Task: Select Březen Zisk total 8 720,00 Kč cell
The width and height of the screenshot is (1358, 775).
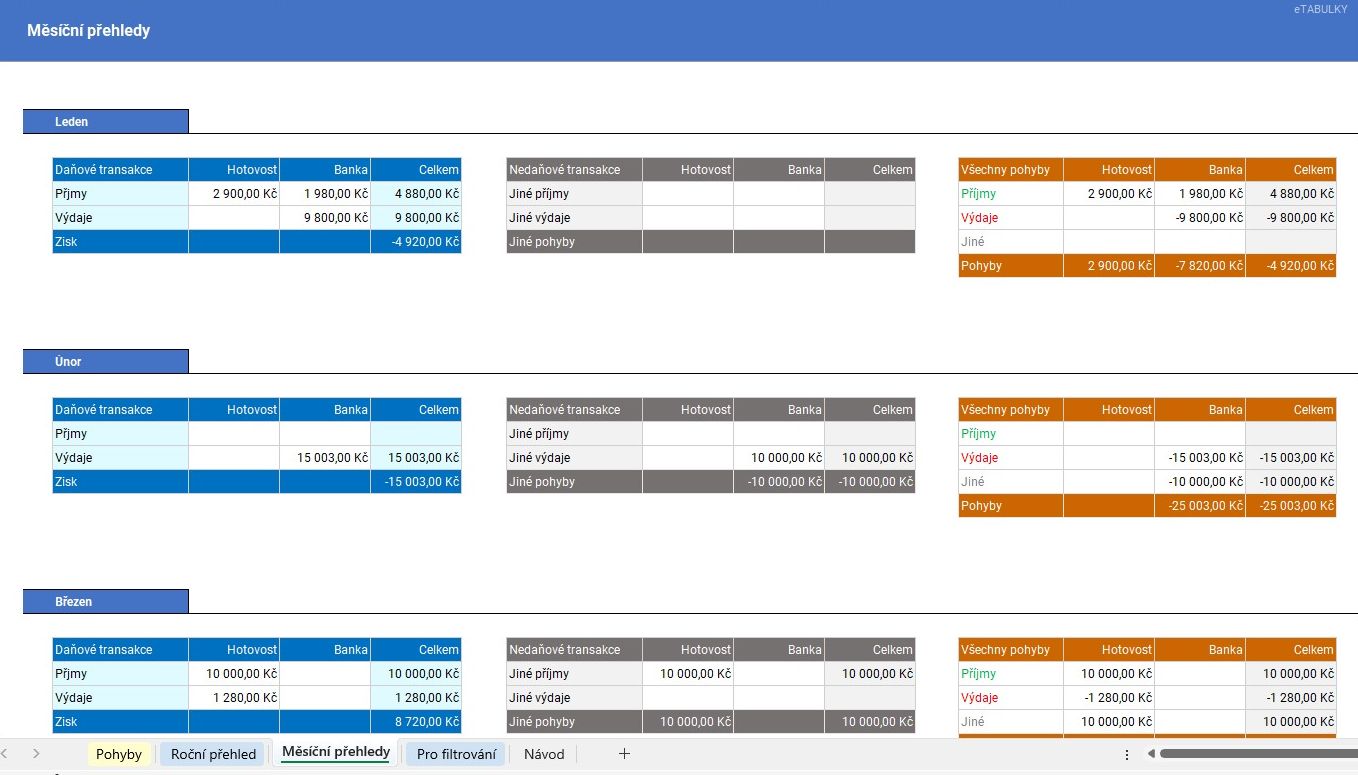Action: pos(416,722)
